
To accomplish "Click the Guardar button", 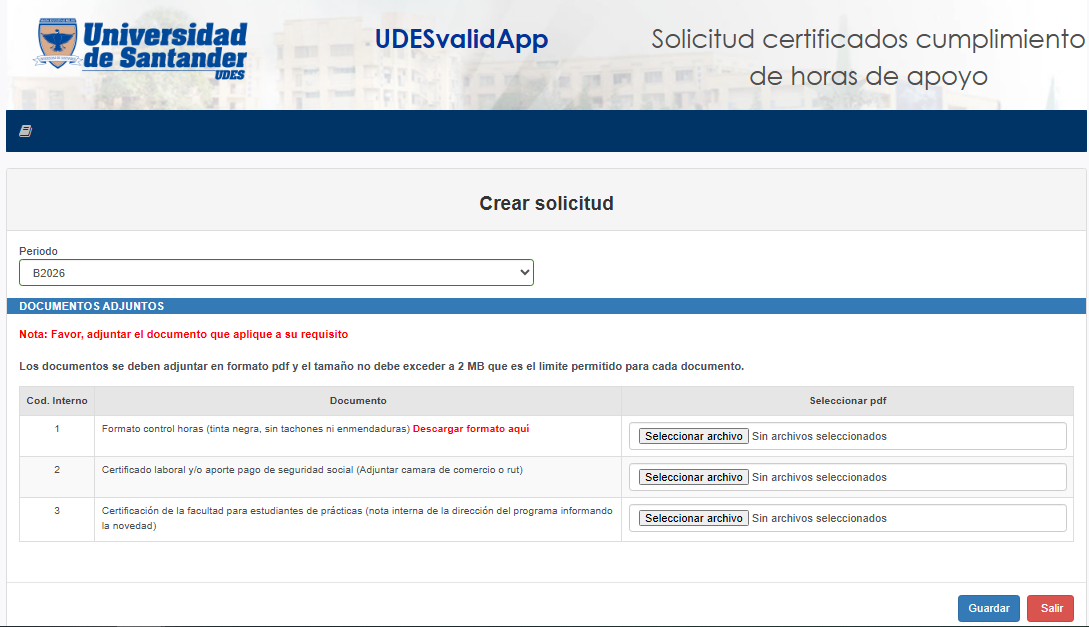I will (989, 608).
